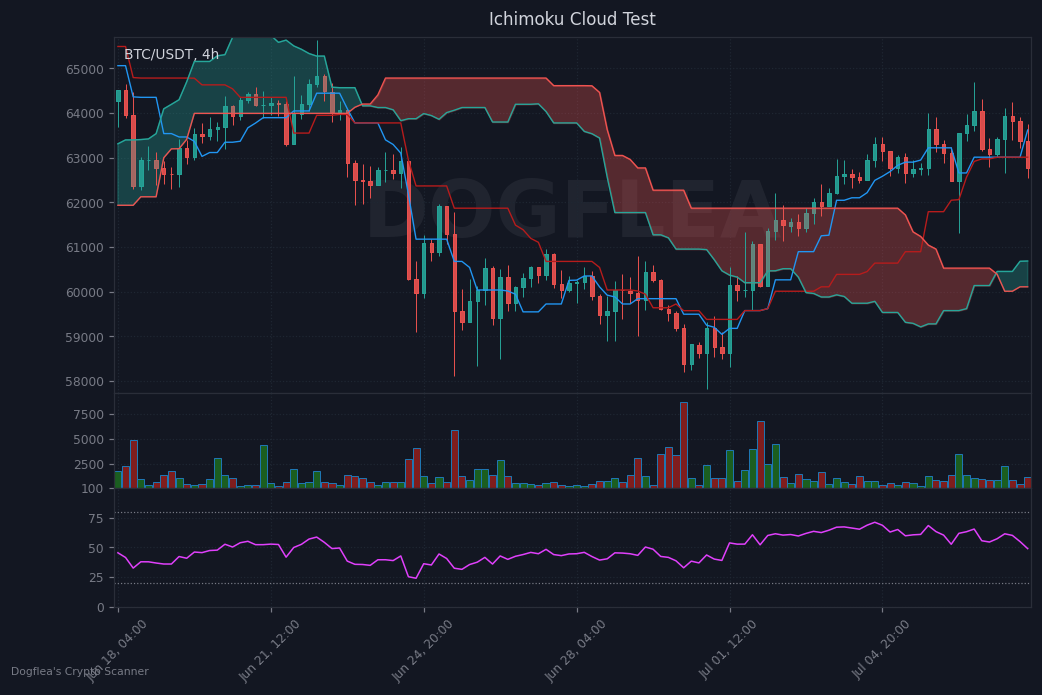
Task: Click the tallest red volume bar
Action: coord(684,445)
